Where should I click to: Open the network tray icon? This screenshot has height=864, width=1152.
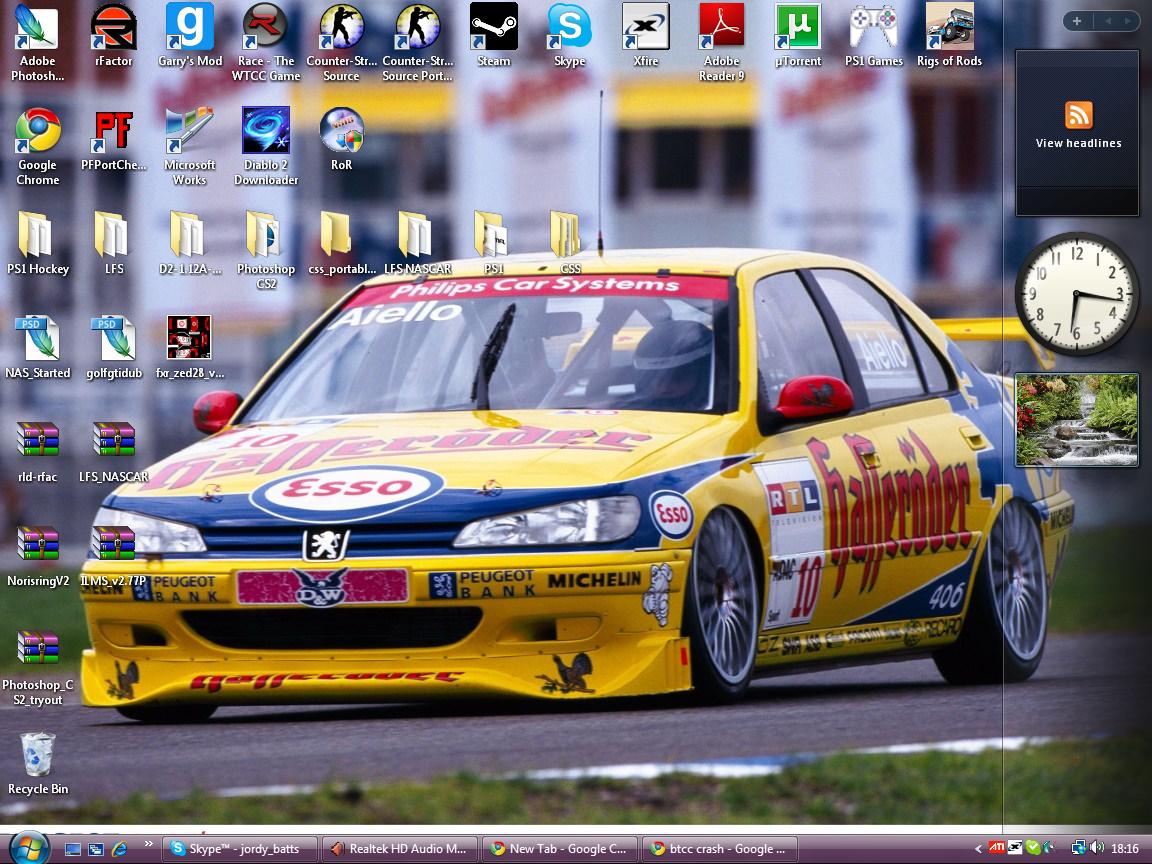pyautogui.click(x=1079, y=848)
